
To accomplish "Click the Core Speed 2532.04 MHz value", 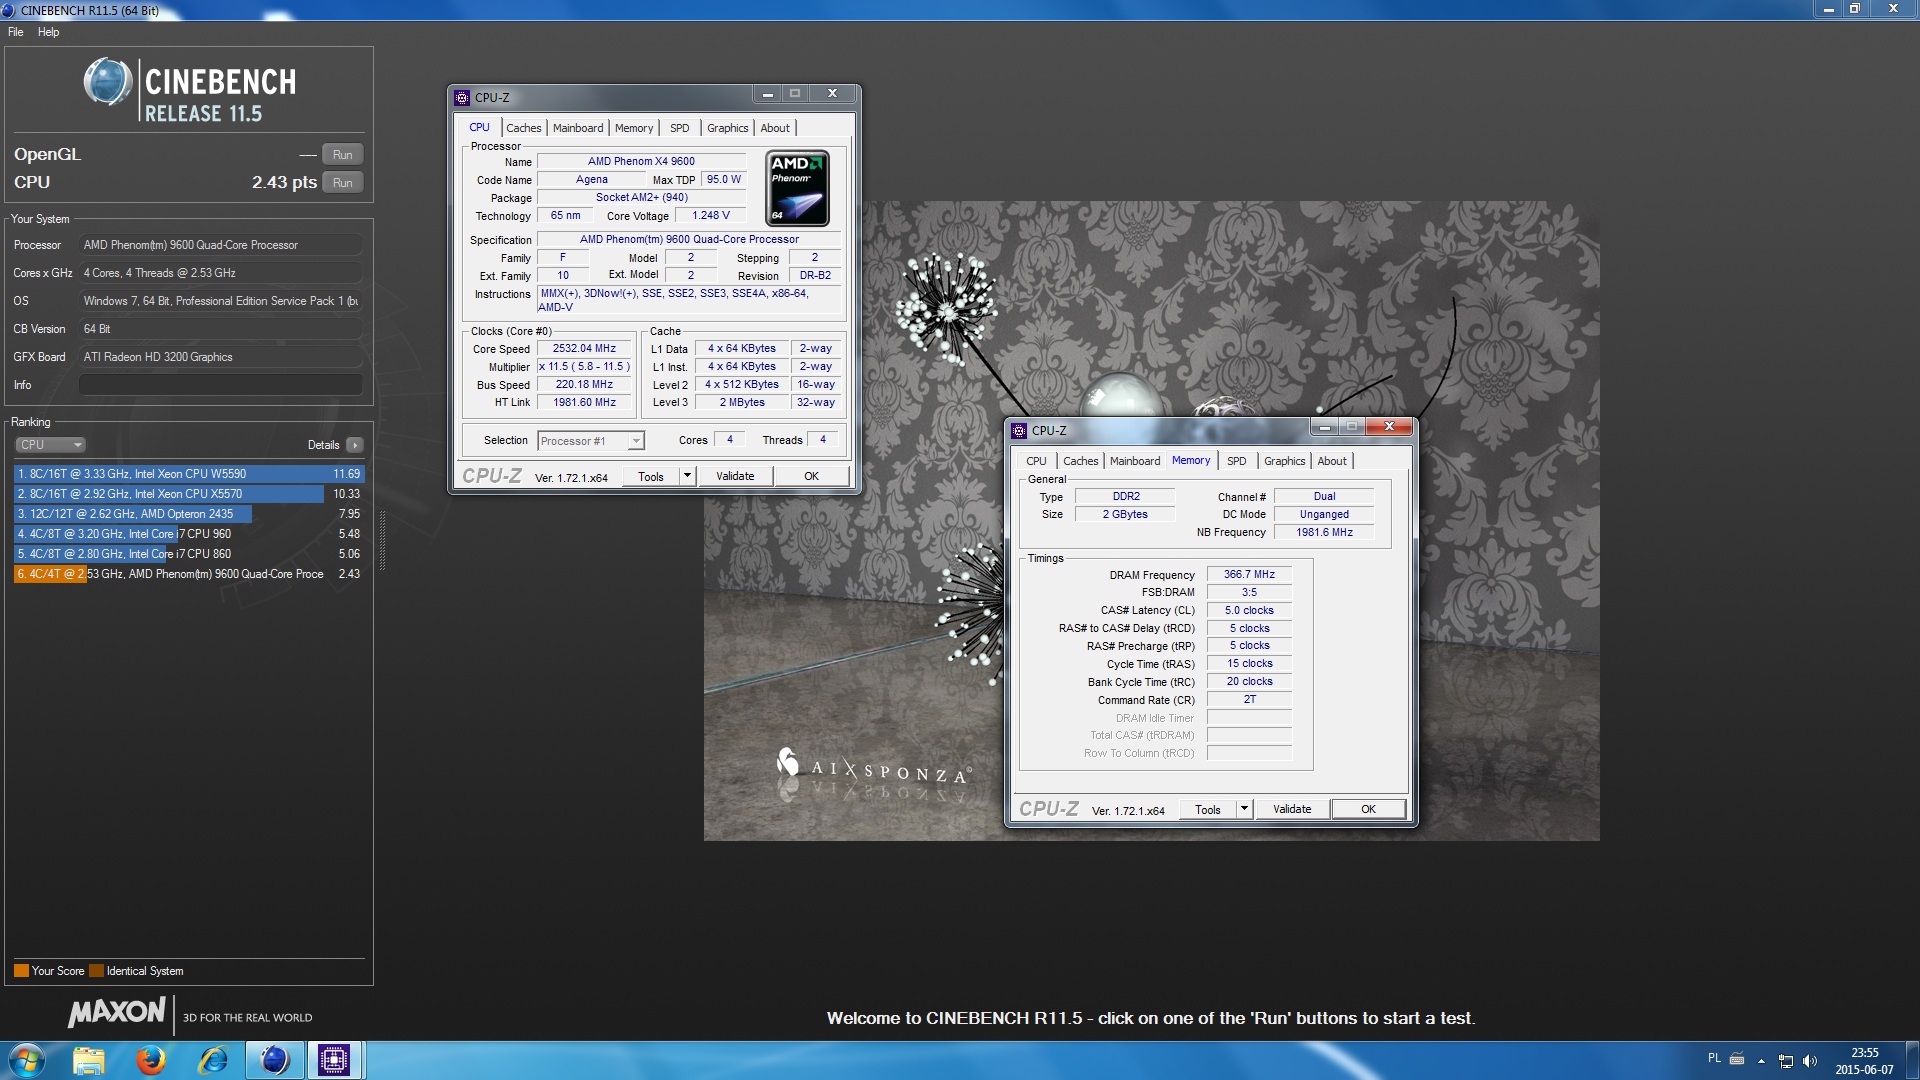I will click(584, 349).
